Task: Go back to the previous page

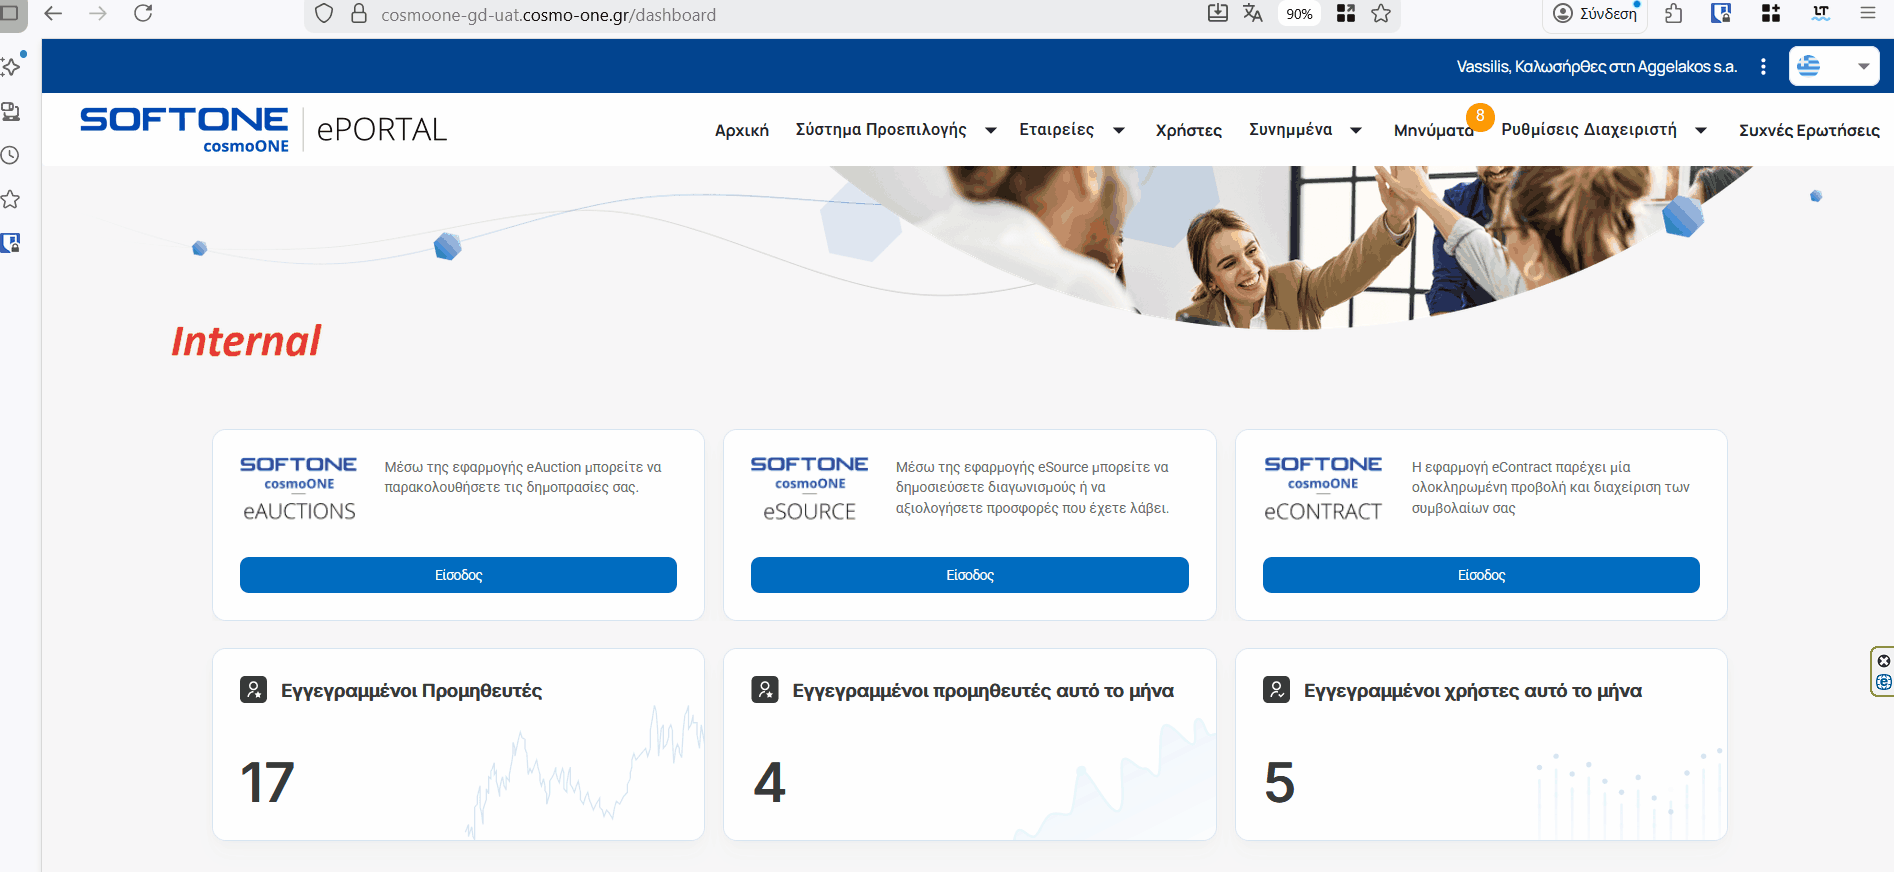Action: (54, 14)
